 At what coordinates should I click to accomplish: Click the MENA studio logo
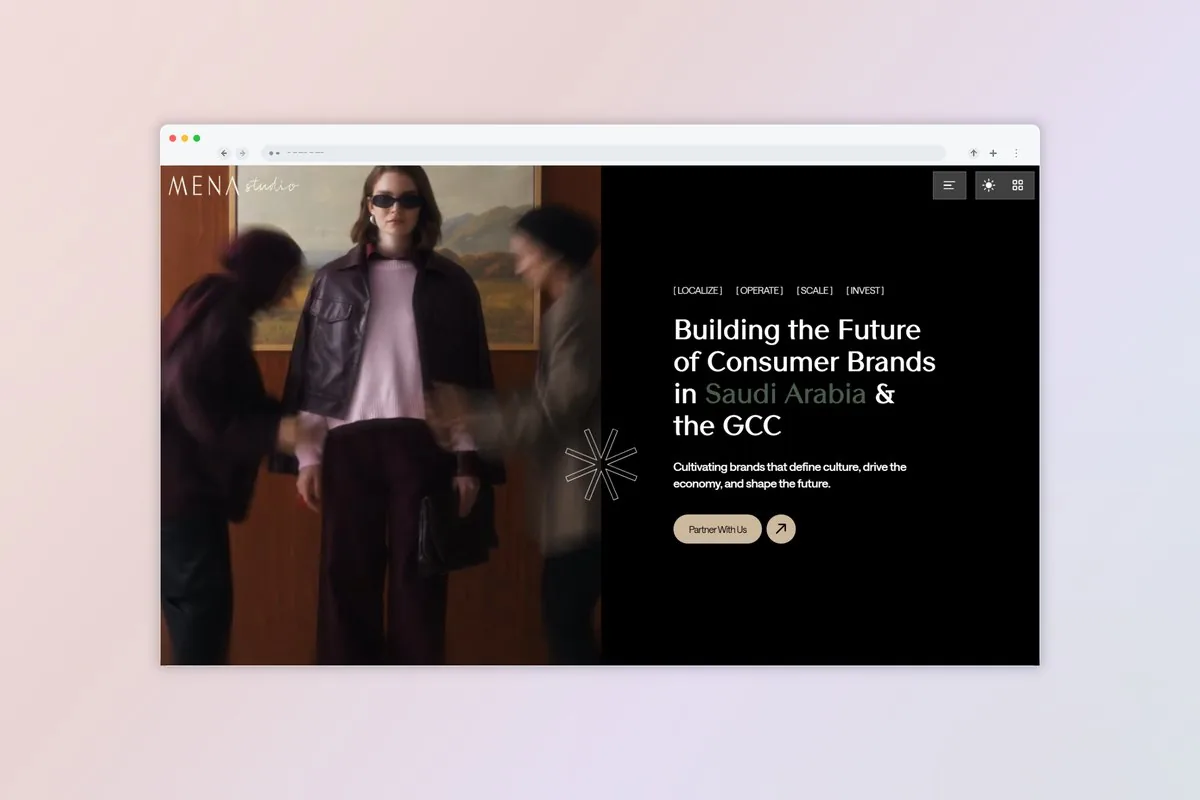[x=233, y=185]
